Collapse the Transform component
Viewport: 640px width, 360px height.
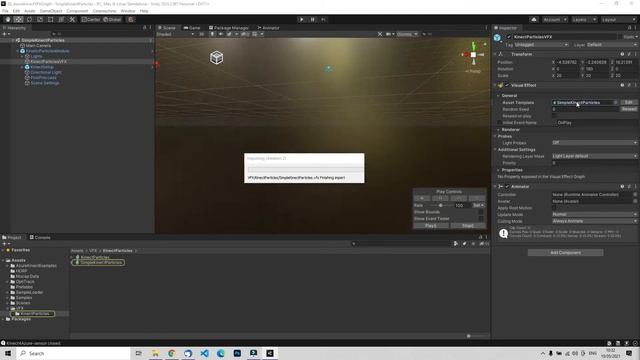pos(496,54)
